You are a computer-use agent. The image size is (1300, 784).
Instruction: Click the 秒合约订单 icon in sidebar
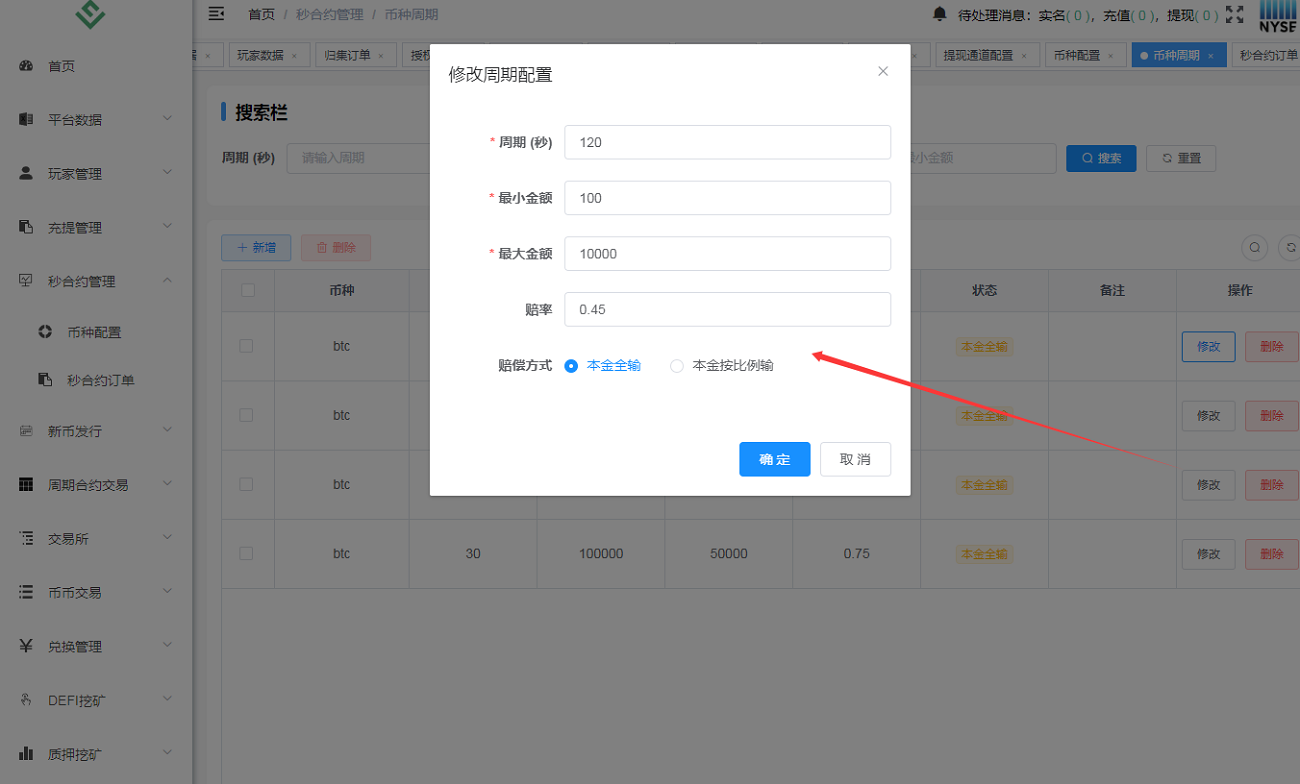point(45,380)
